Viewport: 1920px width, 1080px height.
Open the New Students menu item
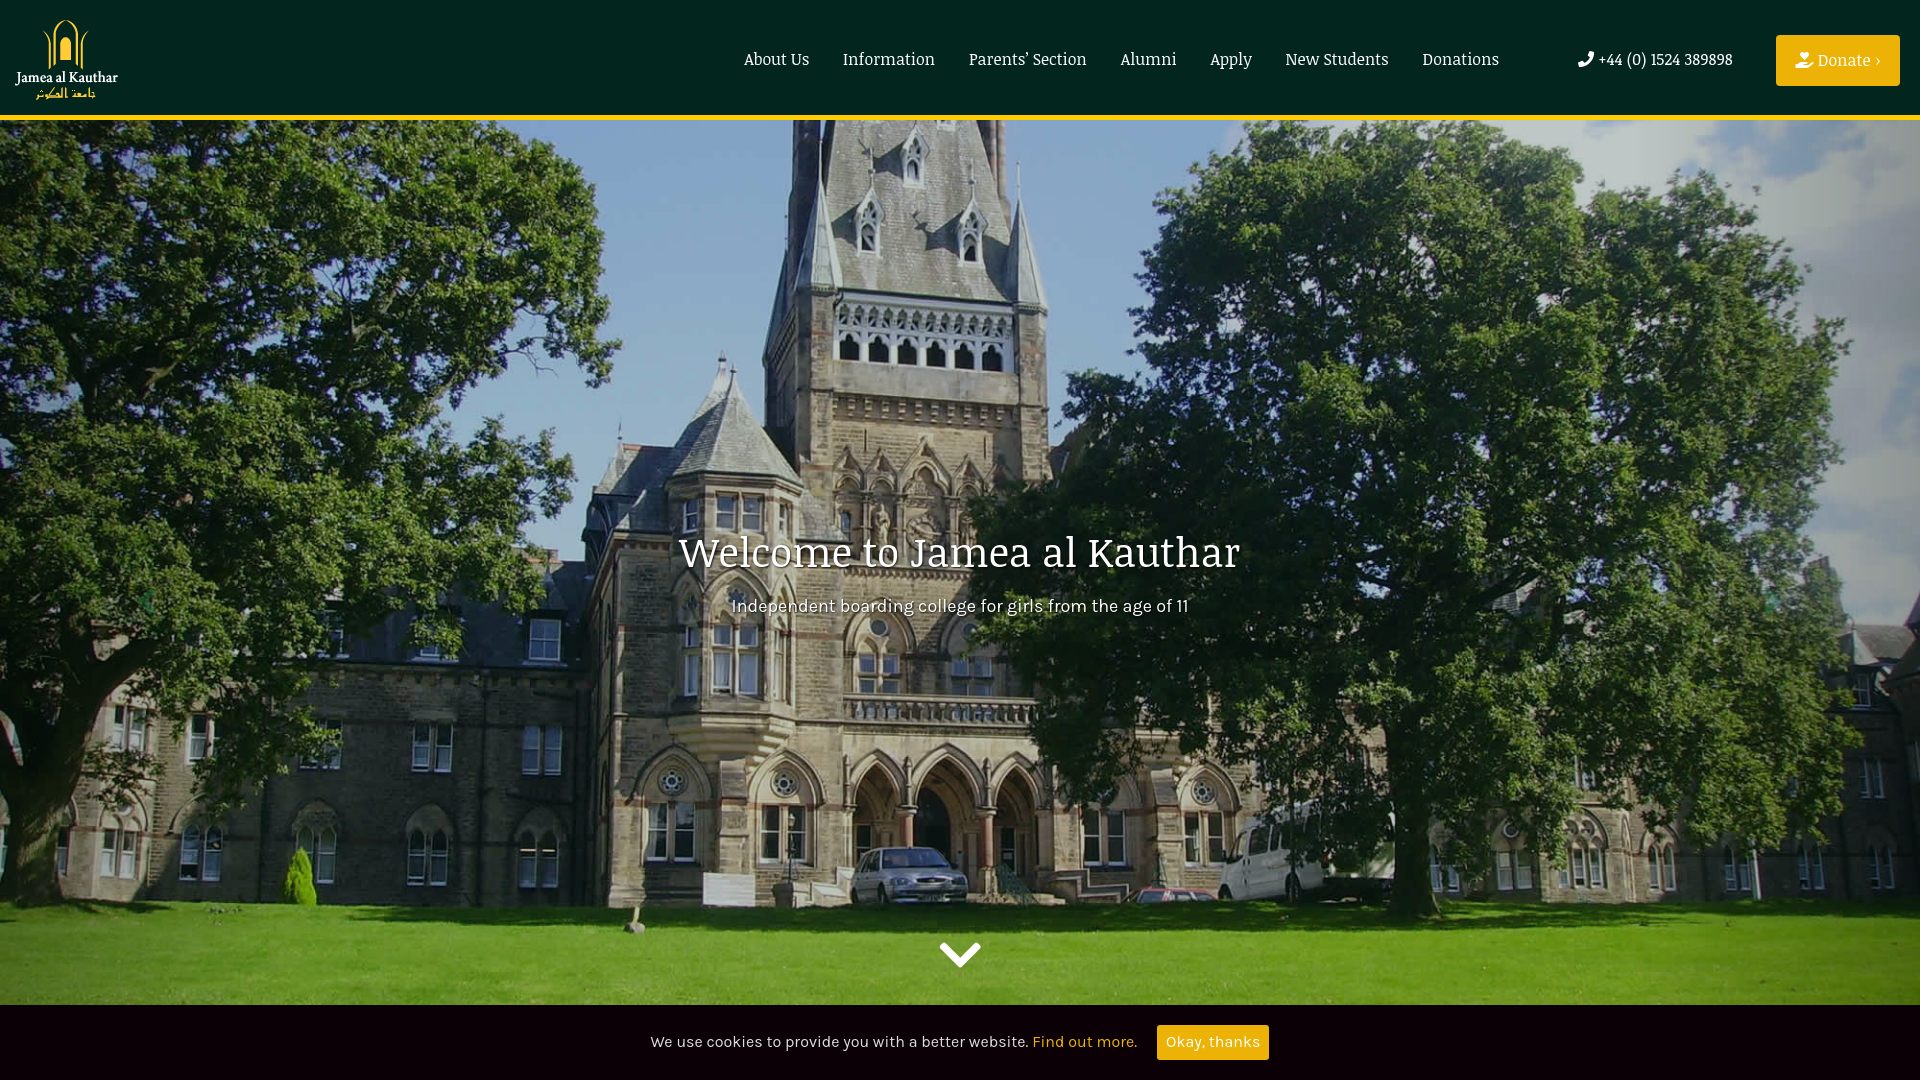click(x=1336, y=59)
